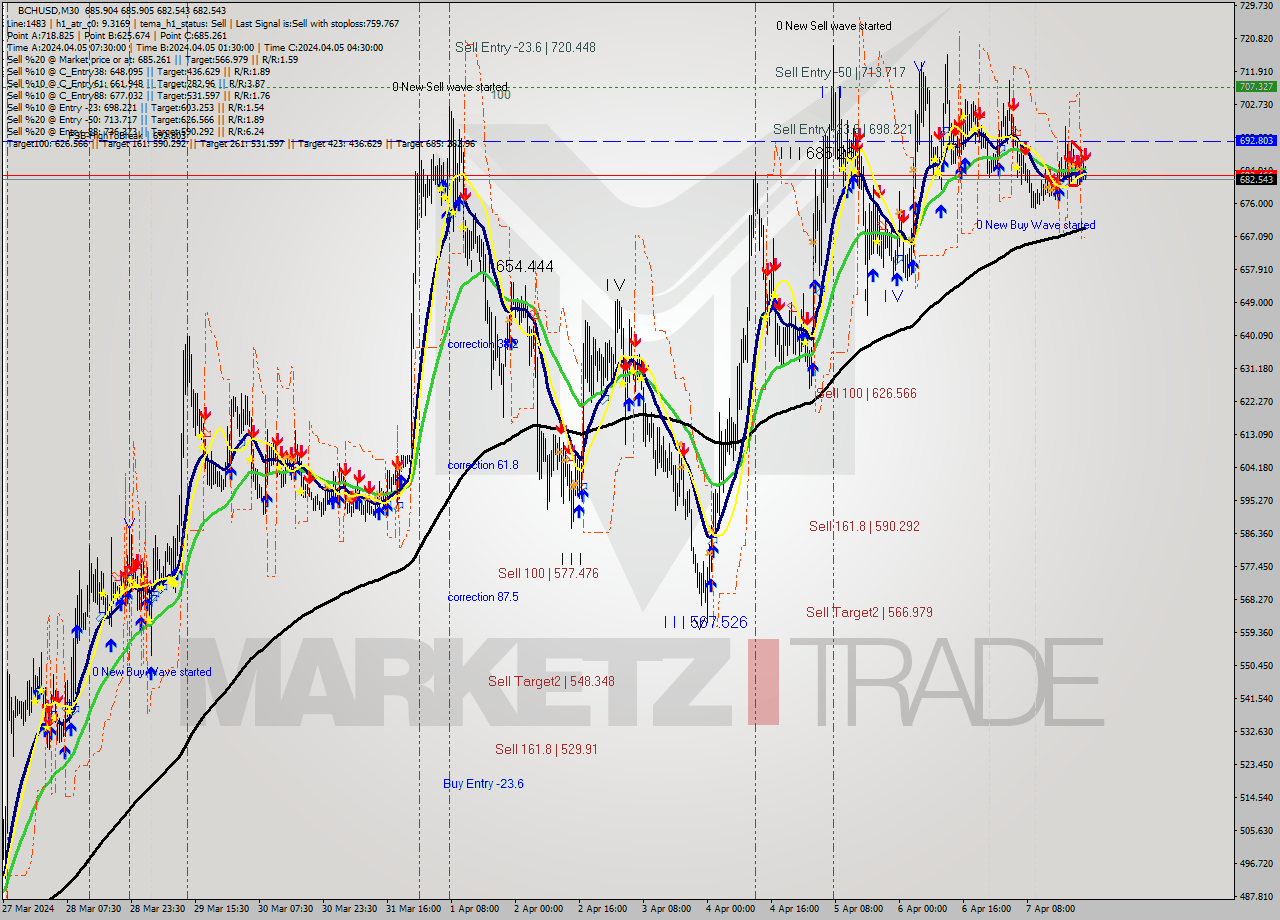
Task: Click the 'Sell 161.8 | 590.292' label
Action: click(864, 526)
